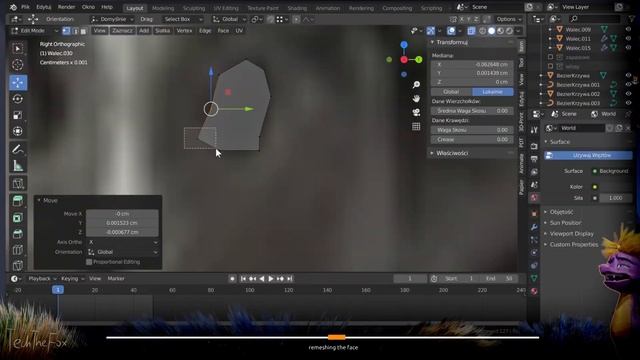Click the Move Y 0.001523 cm field
The image size is (640, 360).
coord(122,223)
